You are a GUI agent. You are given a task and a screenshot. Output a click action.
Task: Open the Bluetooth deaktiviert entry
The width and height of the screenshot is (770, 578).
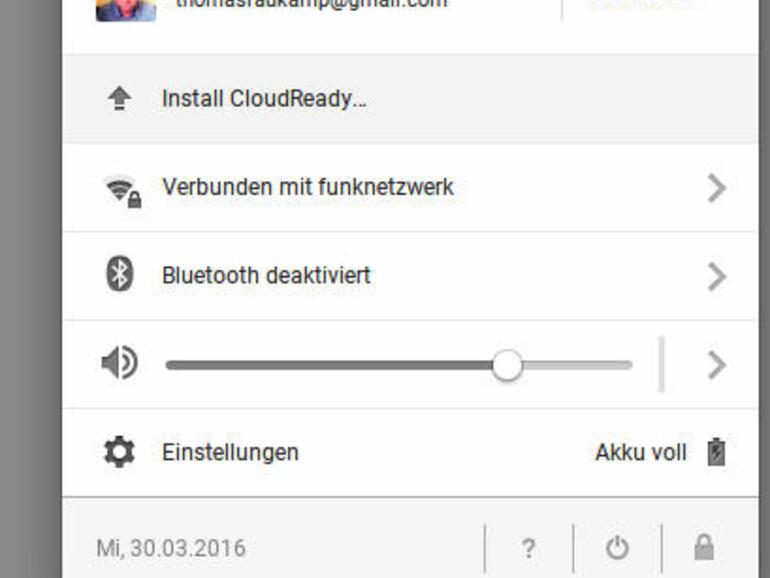click(x=266, y=275)
